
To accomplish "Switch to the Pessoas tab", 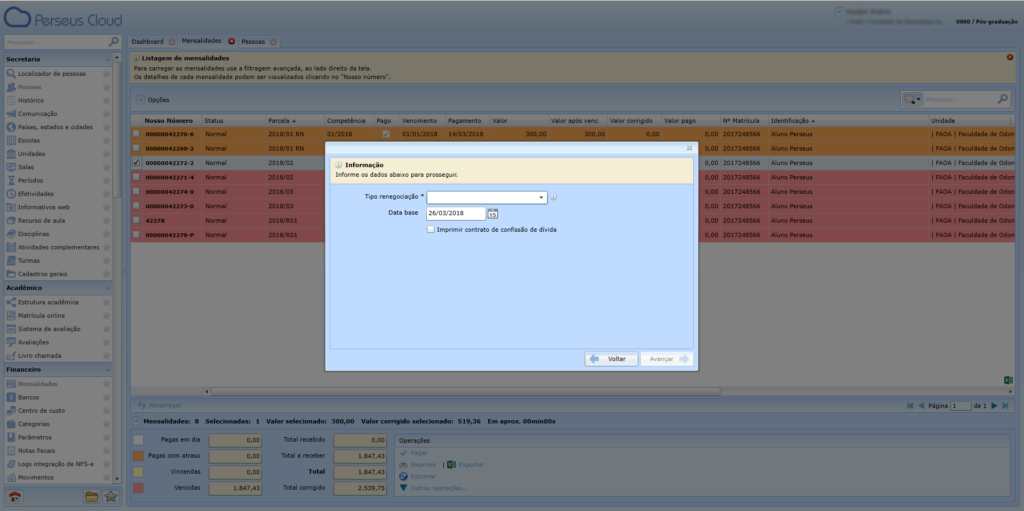I will tap(253, 42).
